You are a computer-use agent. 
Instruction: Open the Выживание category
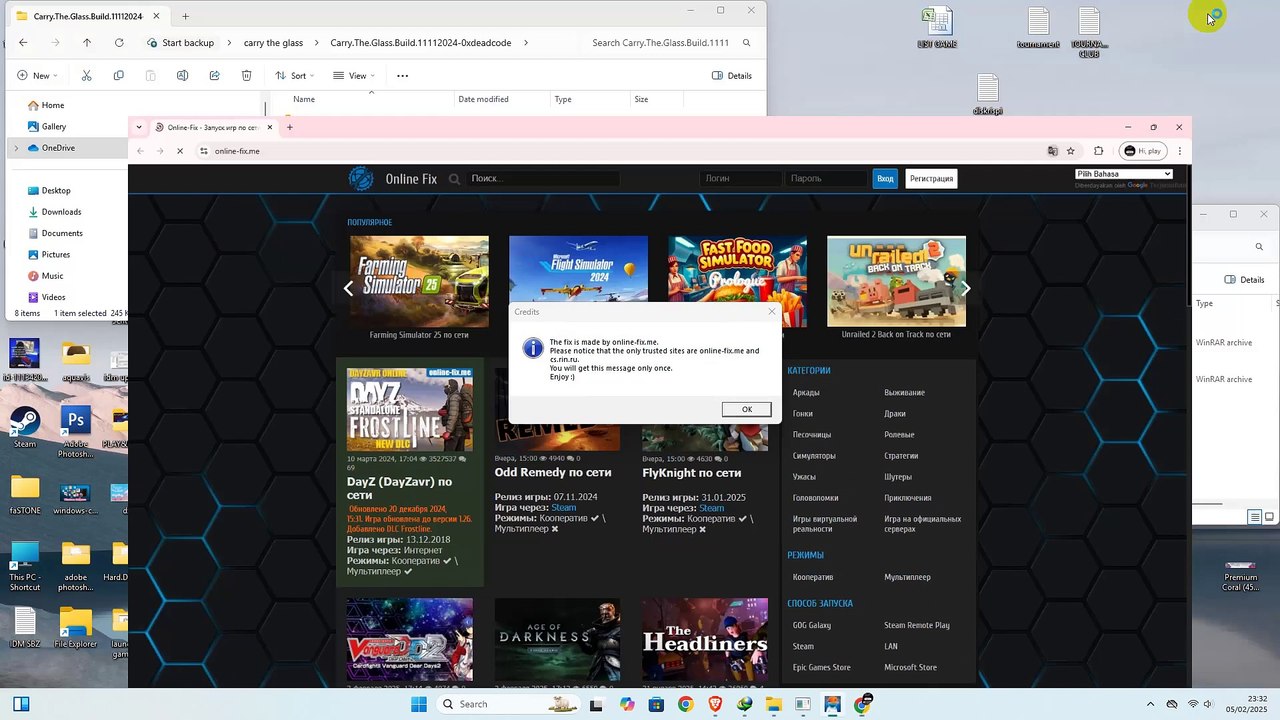coord(904,393)
